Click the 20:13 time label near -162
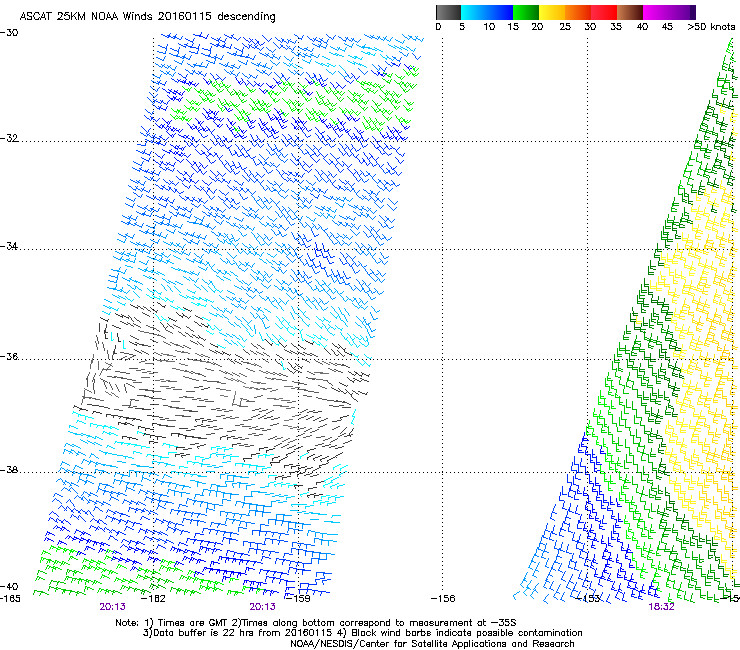The image size is (740, 650). [112, 607]
